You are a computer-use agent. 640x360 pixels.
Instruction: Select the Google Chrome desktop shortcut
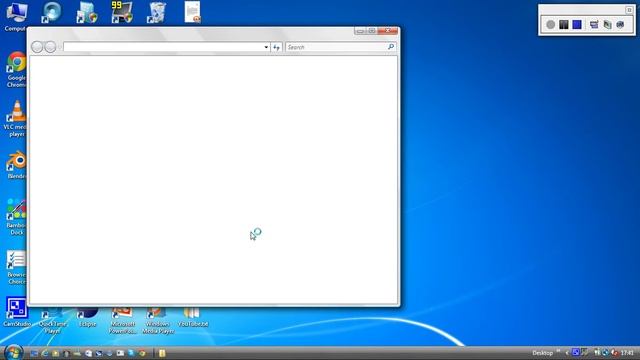pyautogui.click(x=16, y=69)
